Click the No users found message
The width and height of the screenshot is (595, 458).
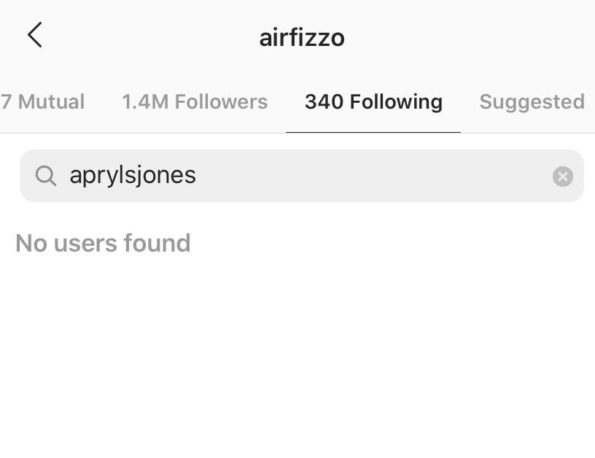[103, 243]
